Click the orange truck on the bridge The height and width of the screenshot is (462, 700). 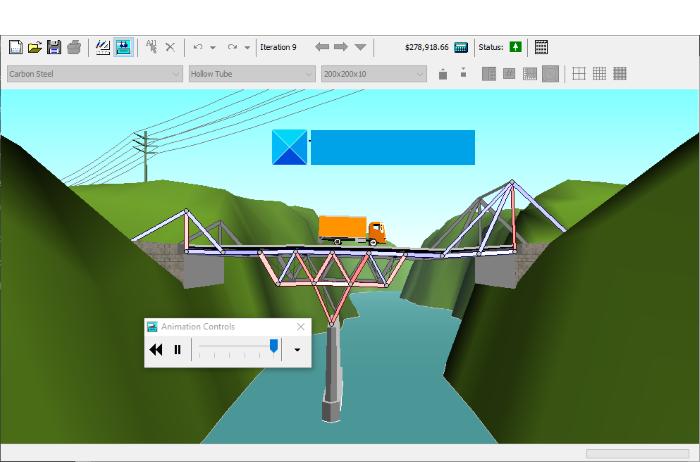352,230
